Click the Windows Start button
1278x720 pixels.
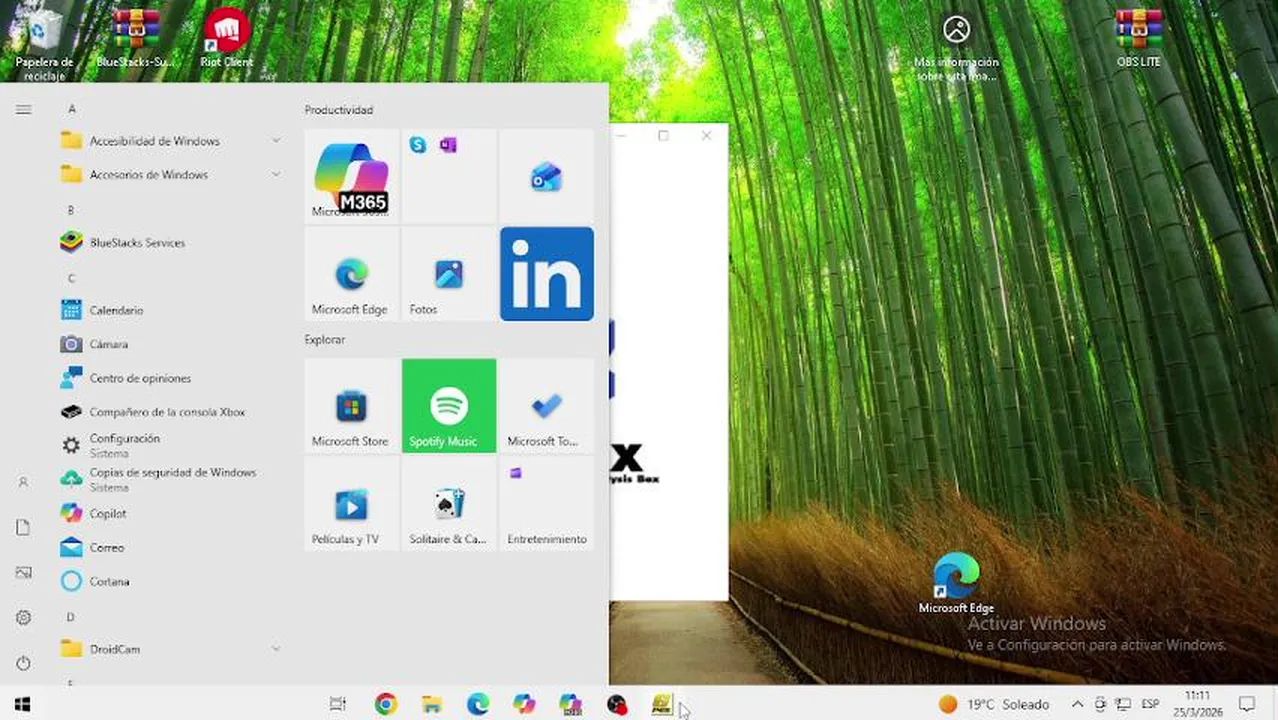[22, 704]
